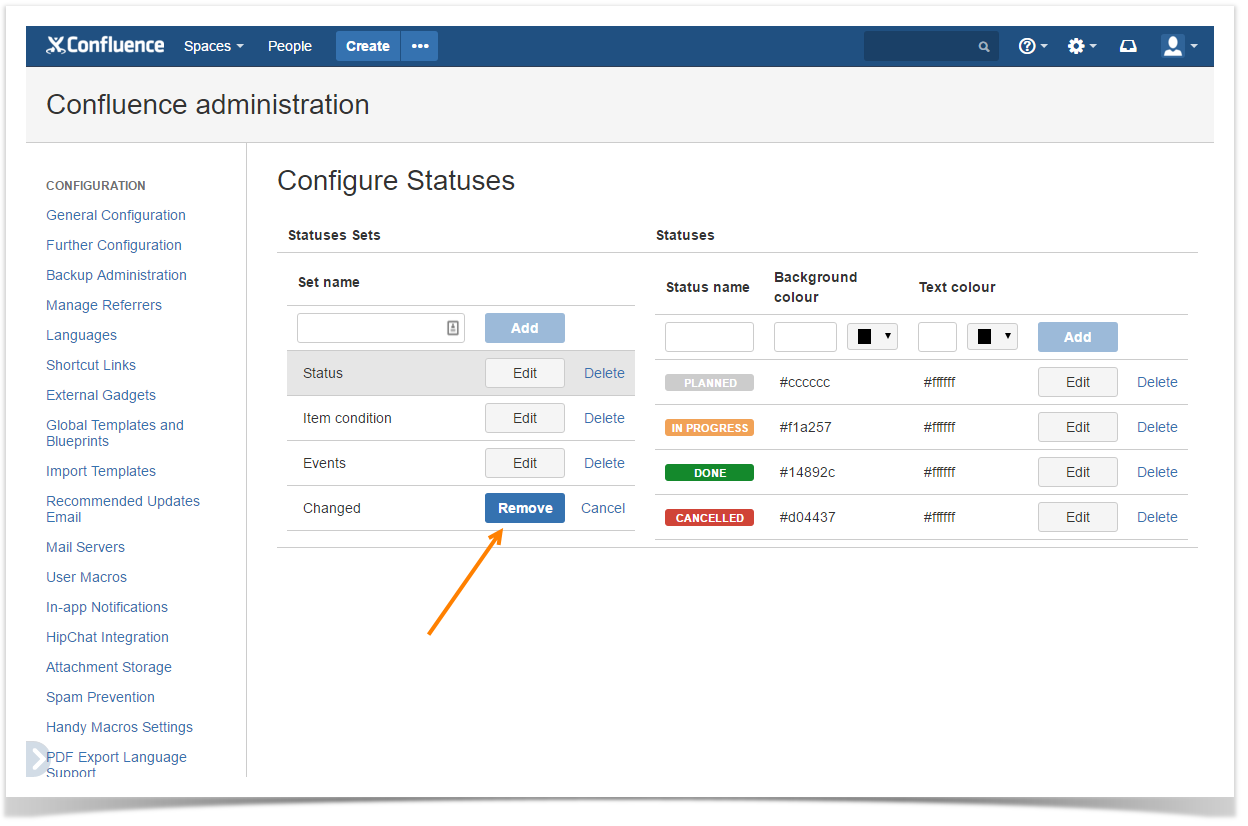Open the People menu item

(x=289, y=46)
